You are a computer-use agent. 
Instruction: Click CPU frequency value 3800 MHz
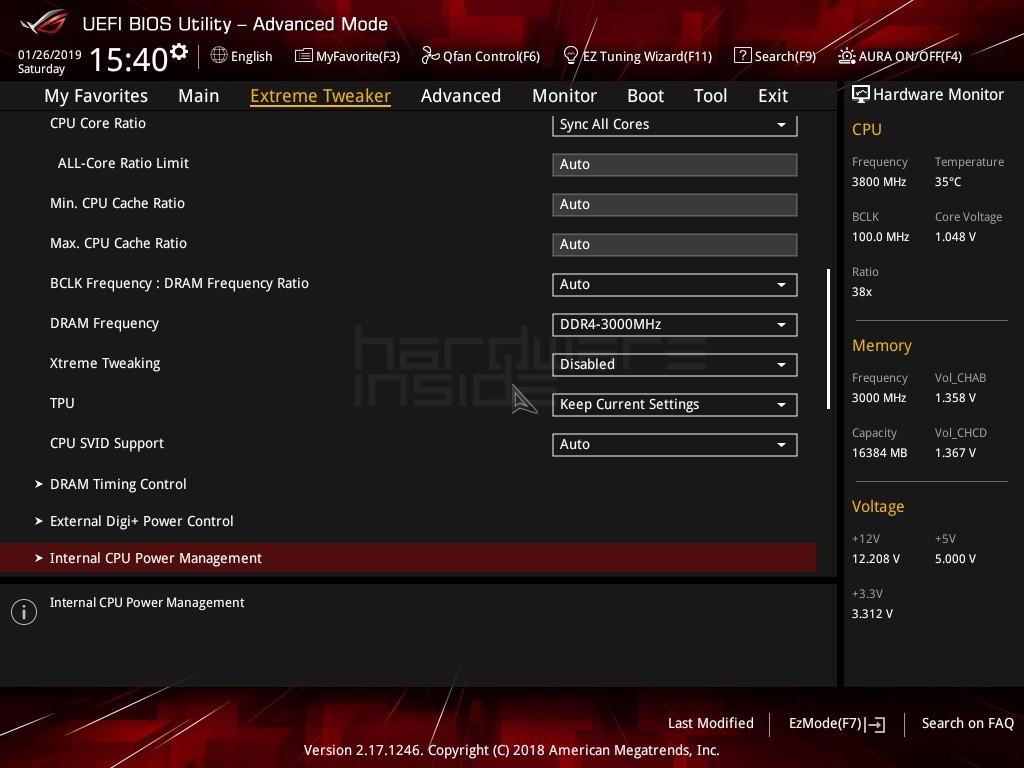click(x=879, y=182)
